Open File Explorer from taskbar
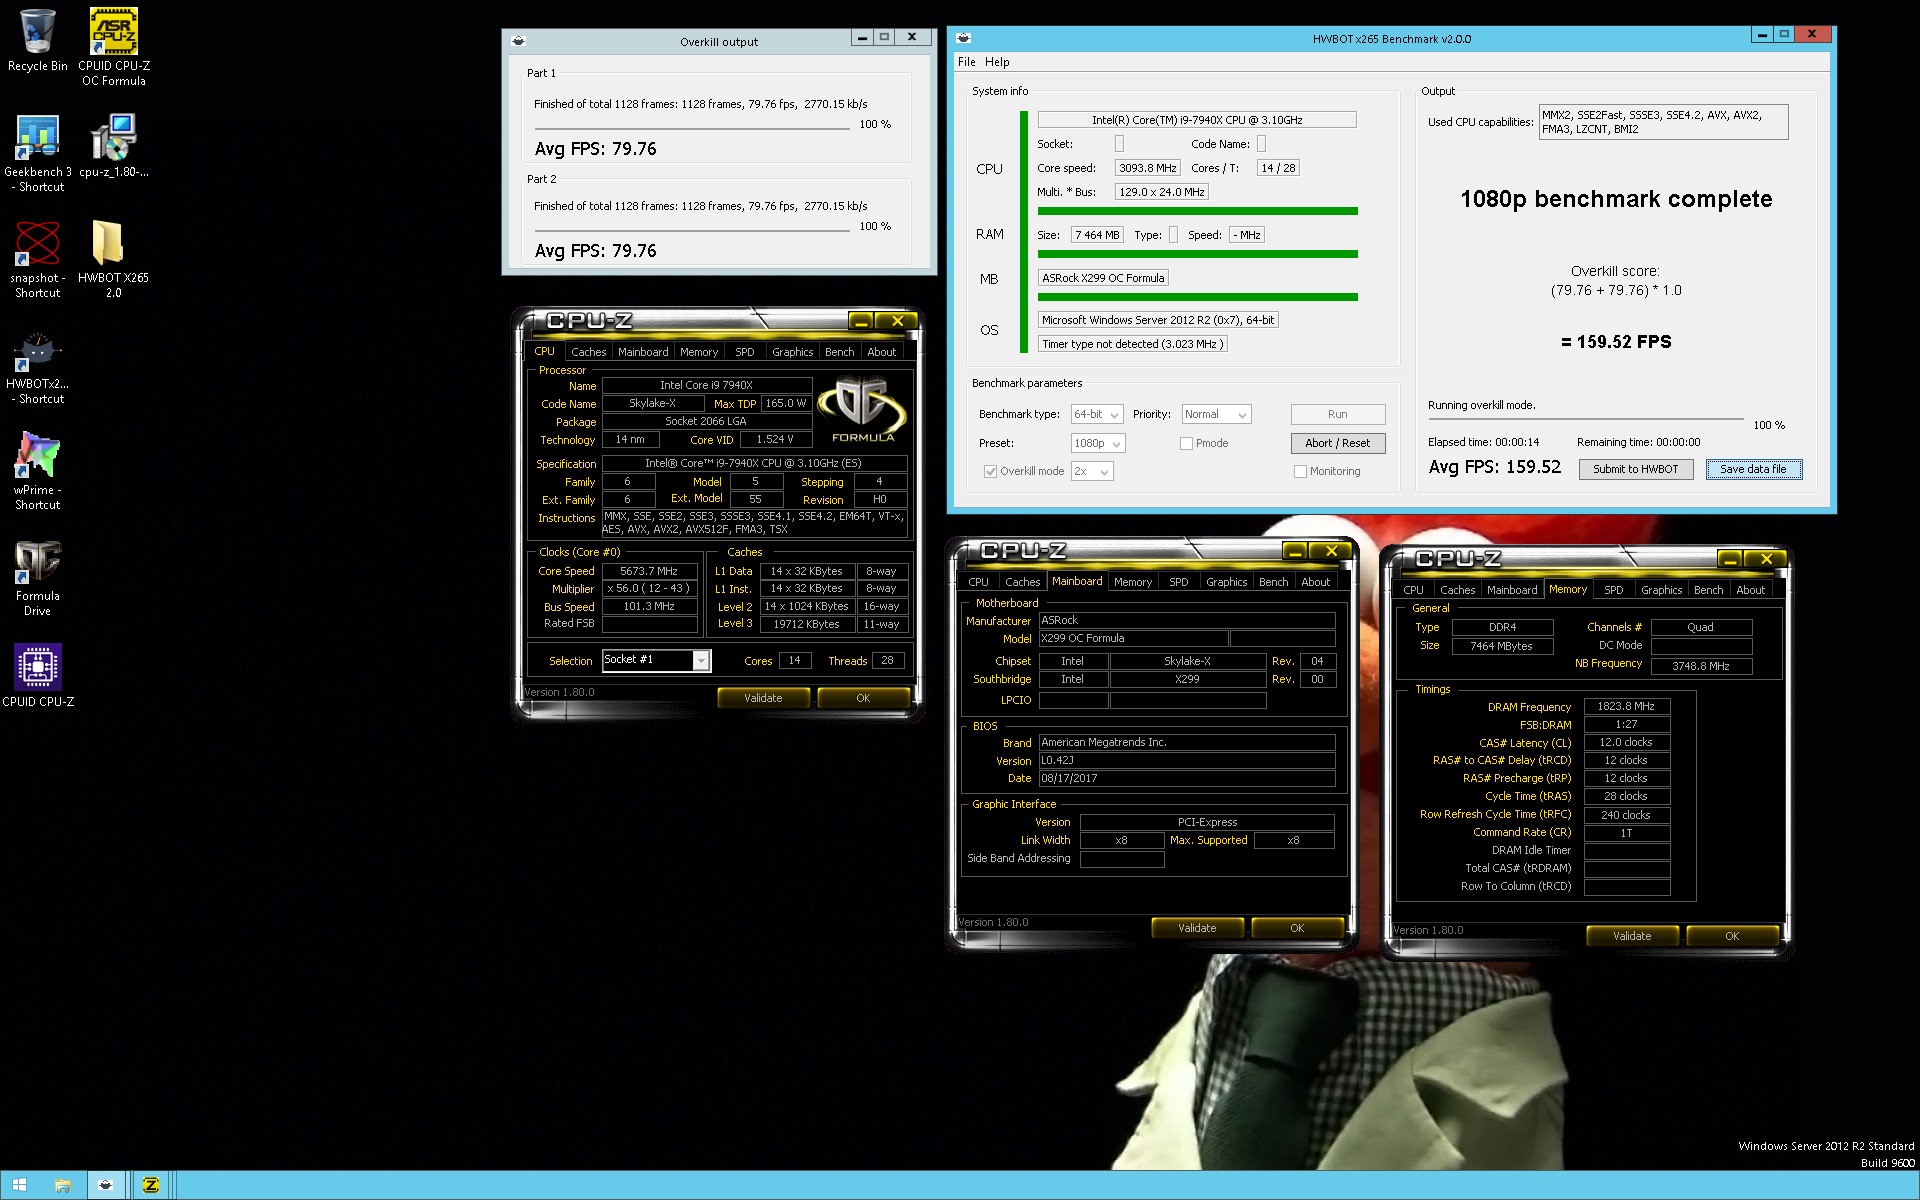 tap(62, 1185)
